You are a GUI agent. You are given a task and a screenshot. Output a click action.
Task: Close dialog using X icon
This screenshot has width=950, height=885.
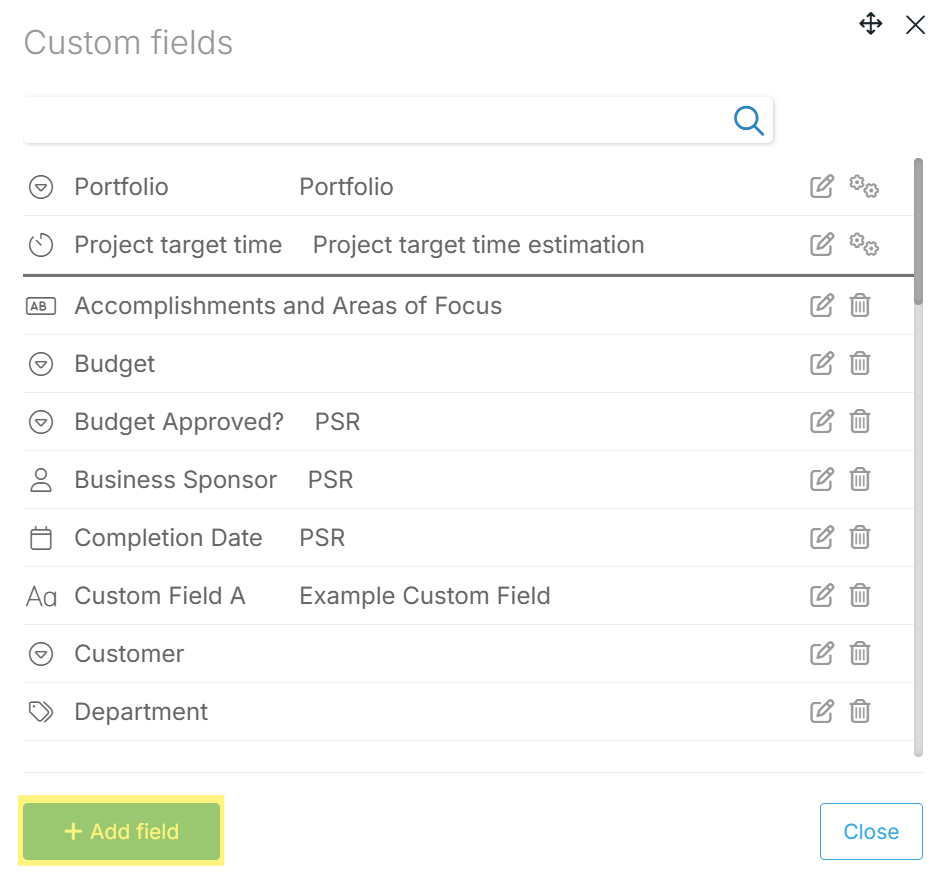(915, 25)
